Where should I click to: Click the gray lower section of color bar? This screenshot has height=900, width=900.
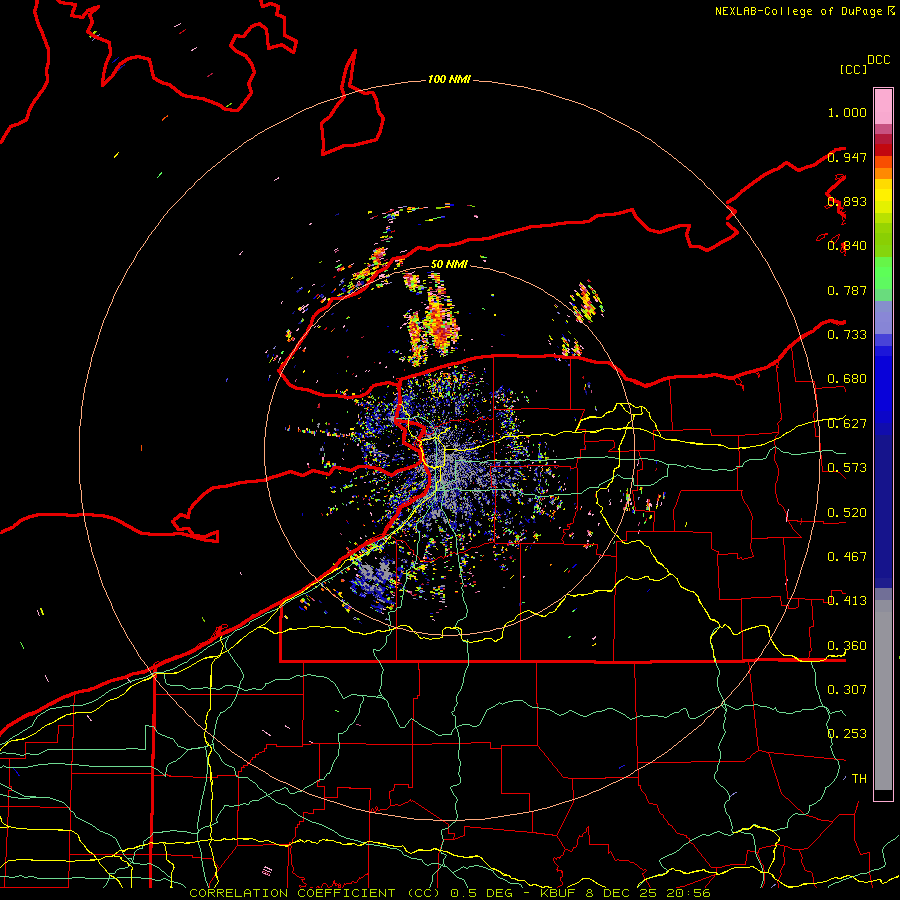click(883, 695)
